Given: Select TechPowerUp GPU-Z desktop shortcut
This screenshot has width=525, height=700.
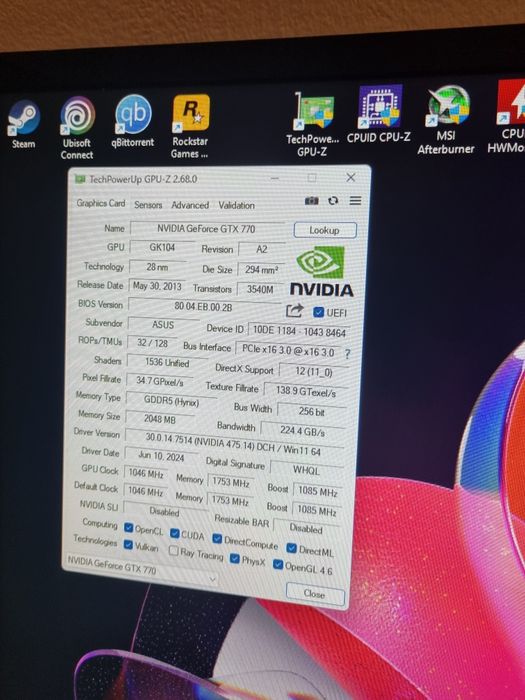Looking at the screenshot, I should click(x=312, y=124).
